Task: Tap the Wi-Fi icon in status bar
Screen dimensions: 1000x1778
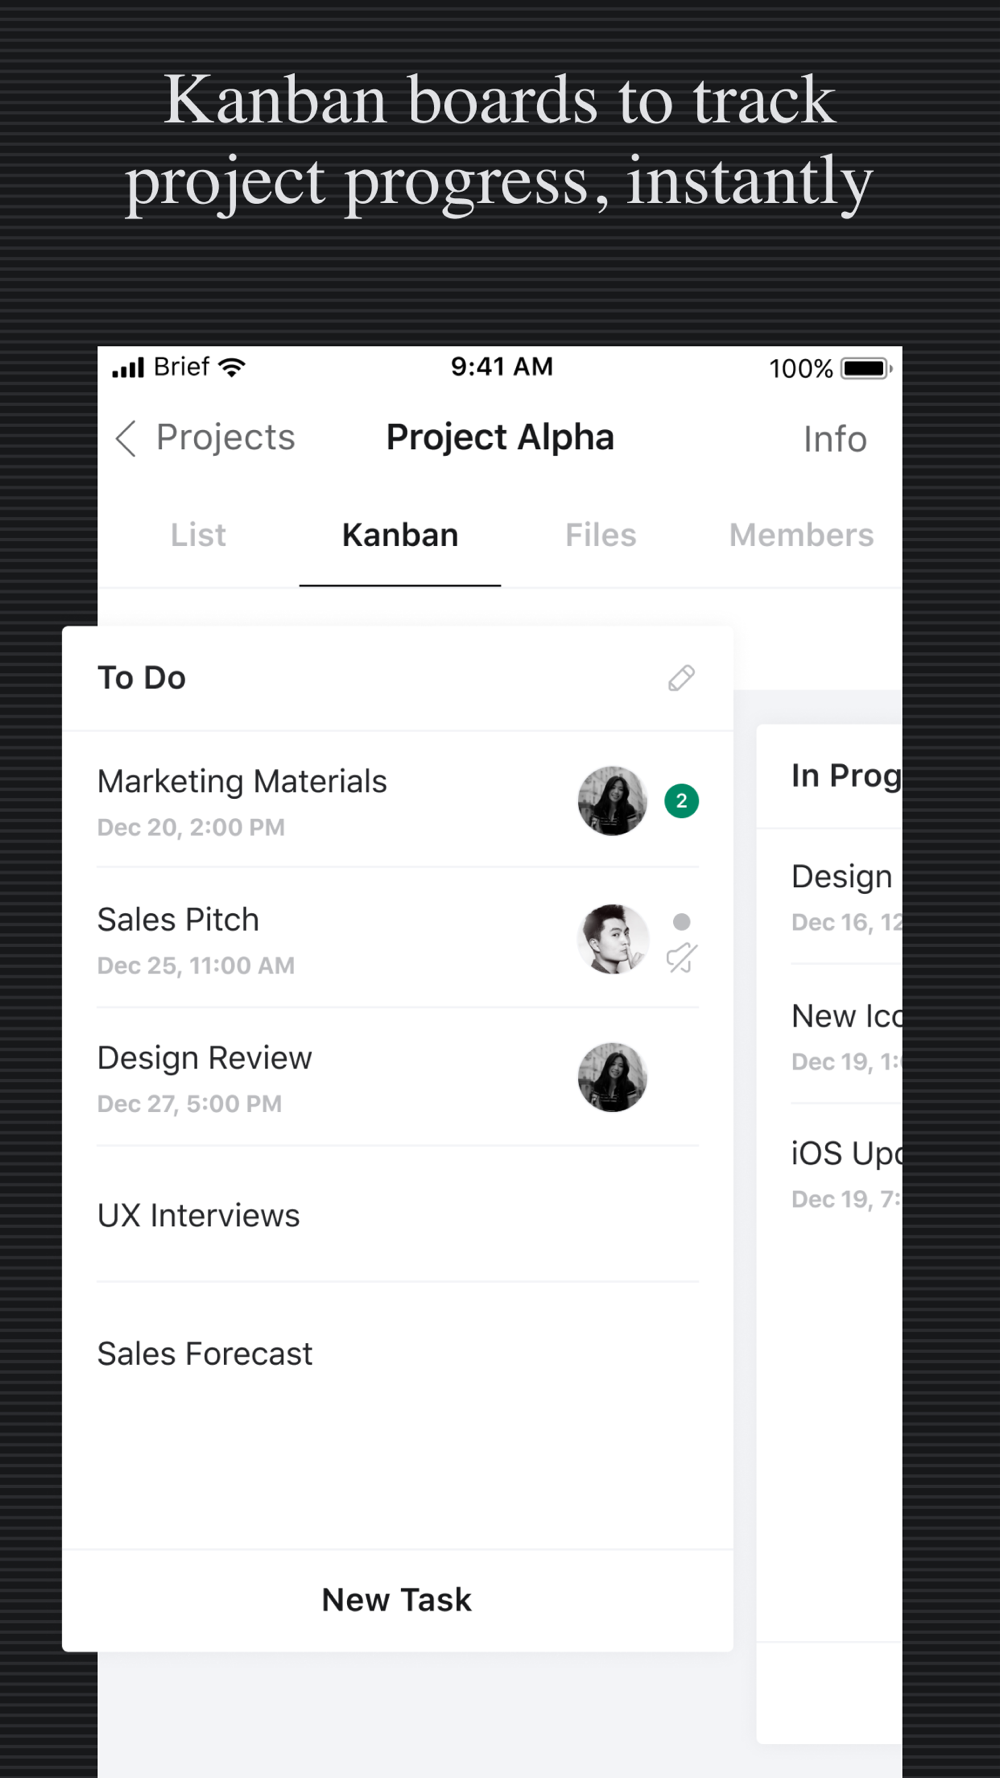Action: pyautogui.click(x=232, y=367)
